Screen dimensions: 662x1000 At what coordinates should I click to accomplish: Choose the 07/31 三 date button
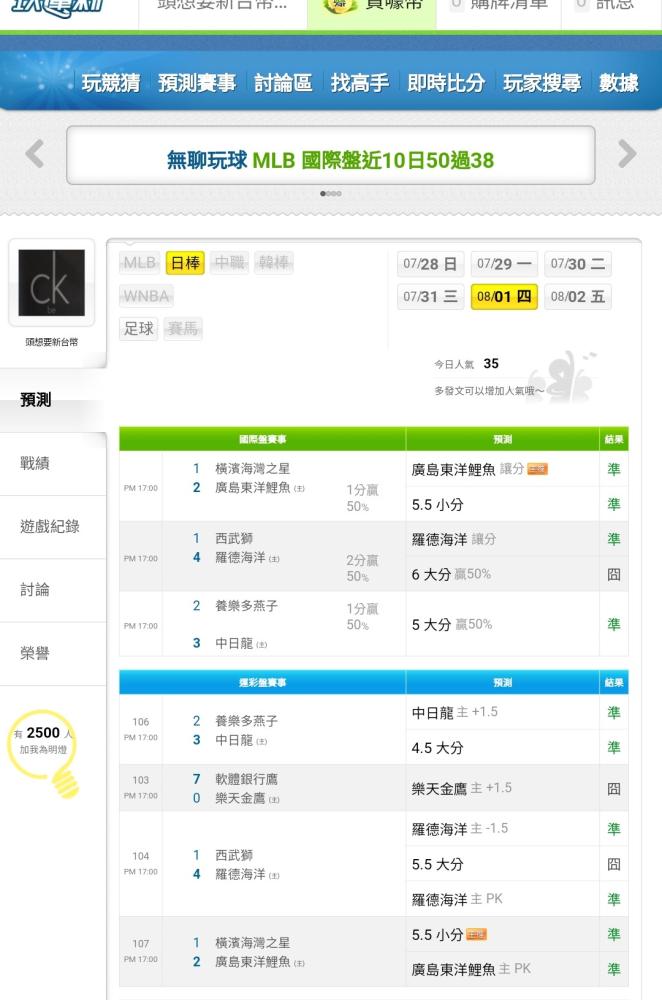tap(430, 297)
